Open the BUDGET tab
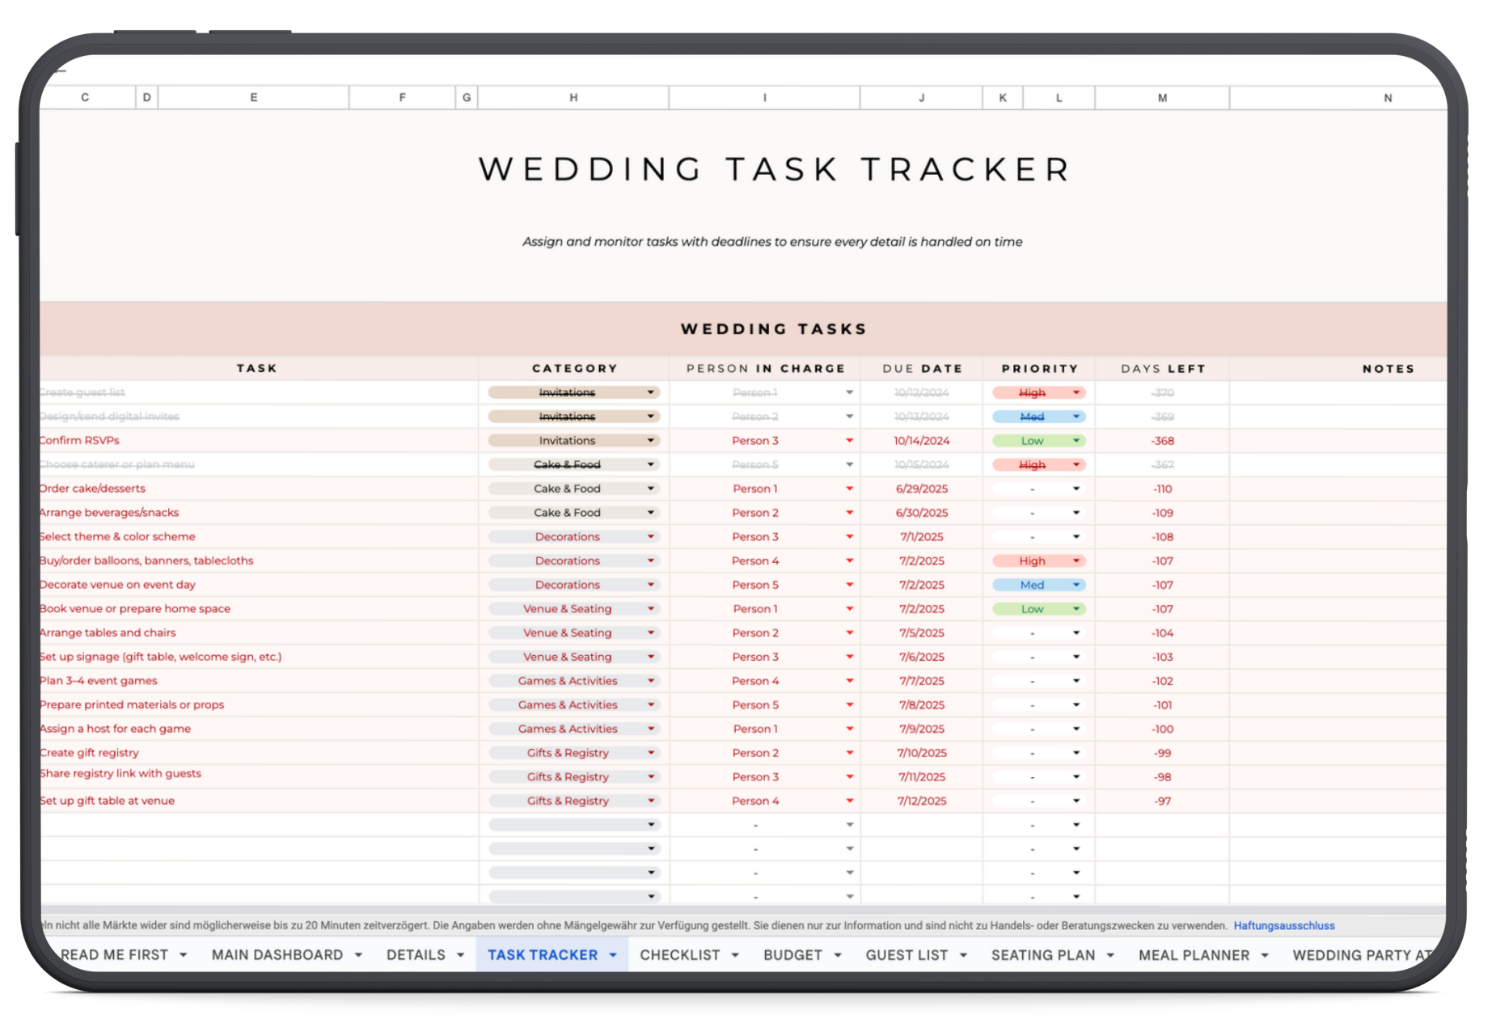 tap(792, 955)
